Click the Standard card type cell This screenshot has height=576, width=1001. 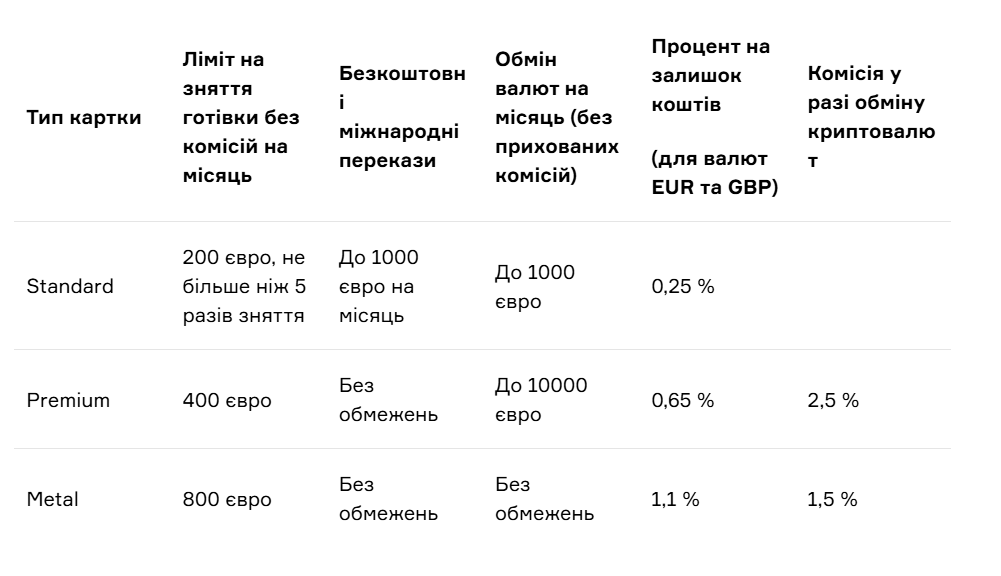[70, 286]
